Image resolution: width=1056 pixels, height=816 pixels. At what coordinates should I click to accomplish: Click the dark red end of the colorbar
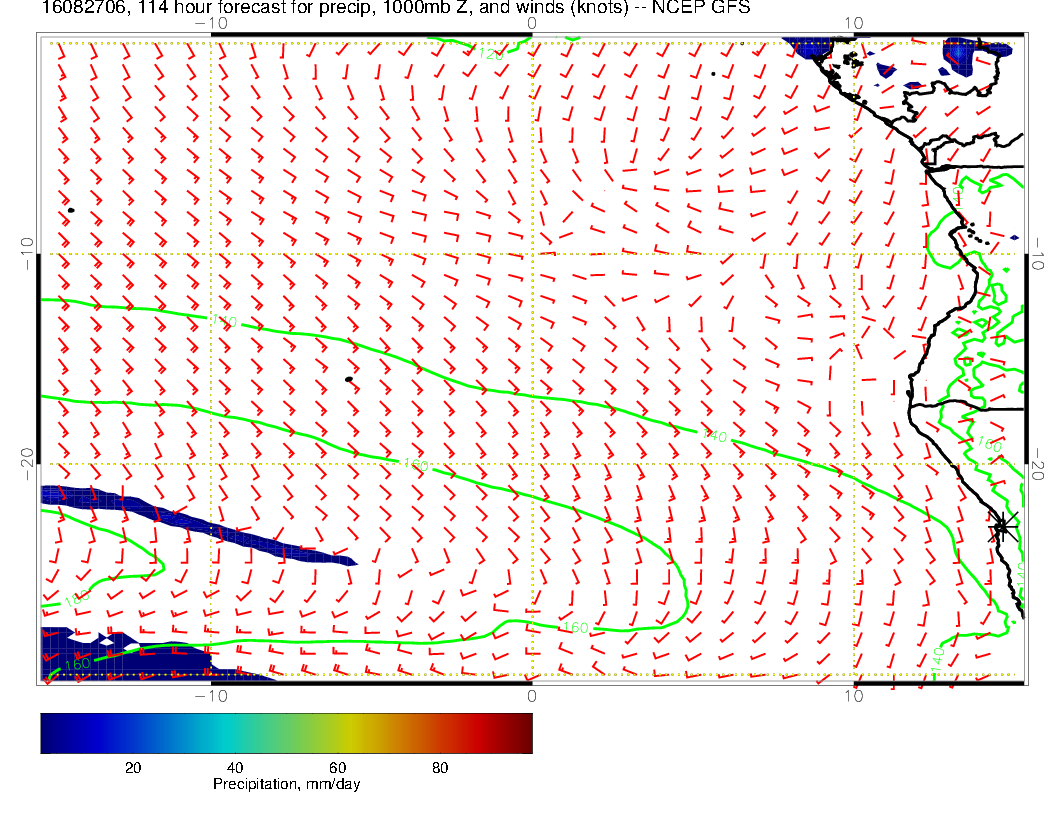click(520, 733)
